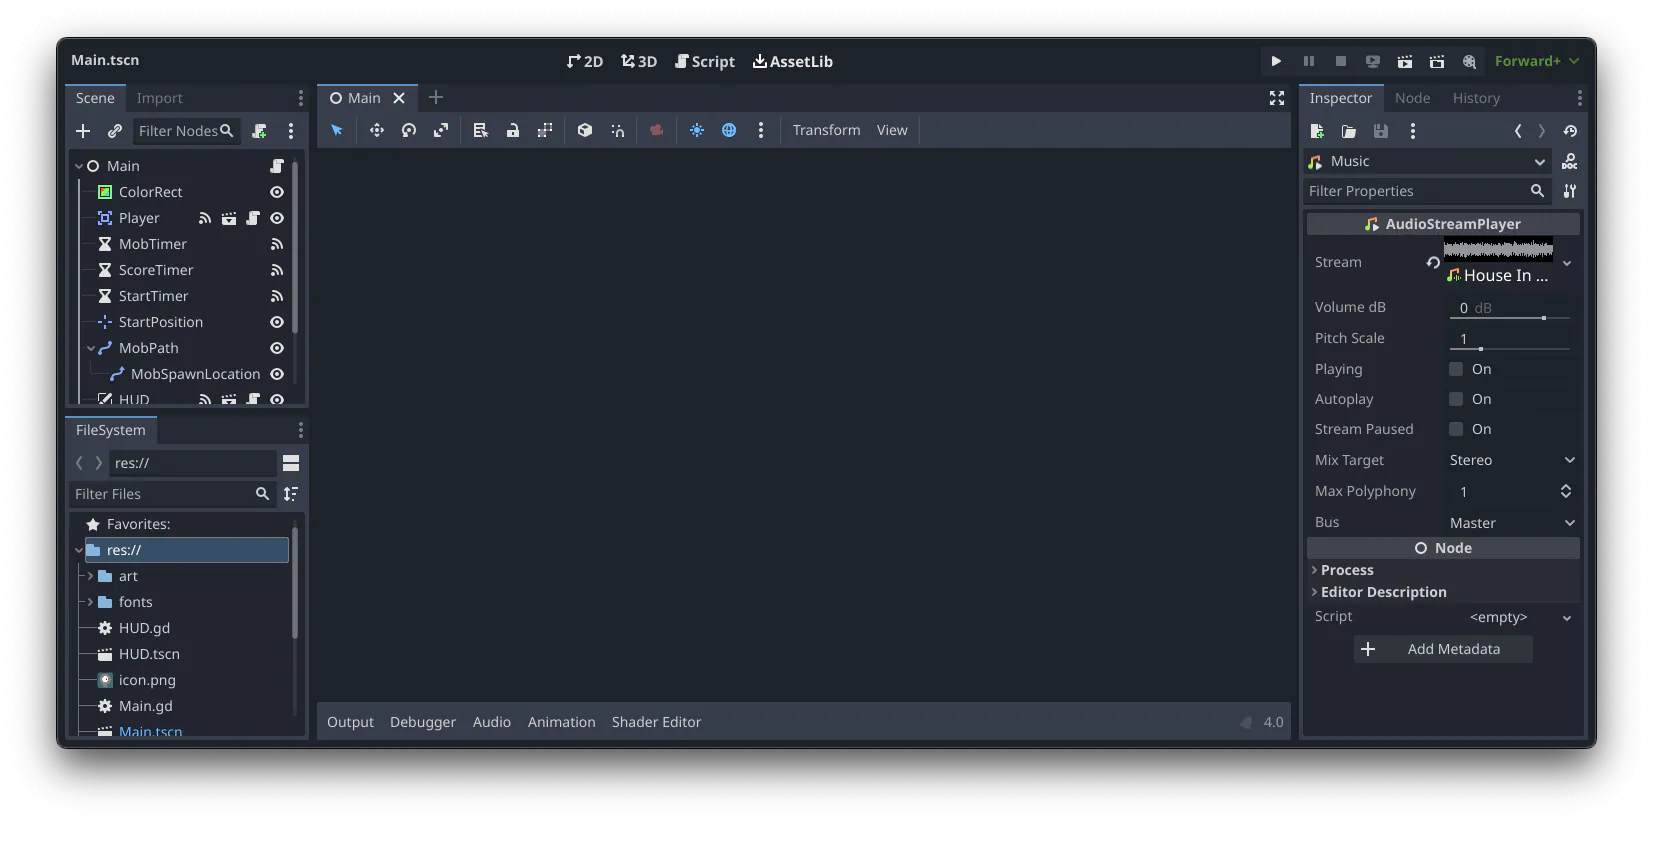The width and height of the screenshot is (1655, 843).
Task: Activate the Rotate Mode tool
Action: (409, 130)
